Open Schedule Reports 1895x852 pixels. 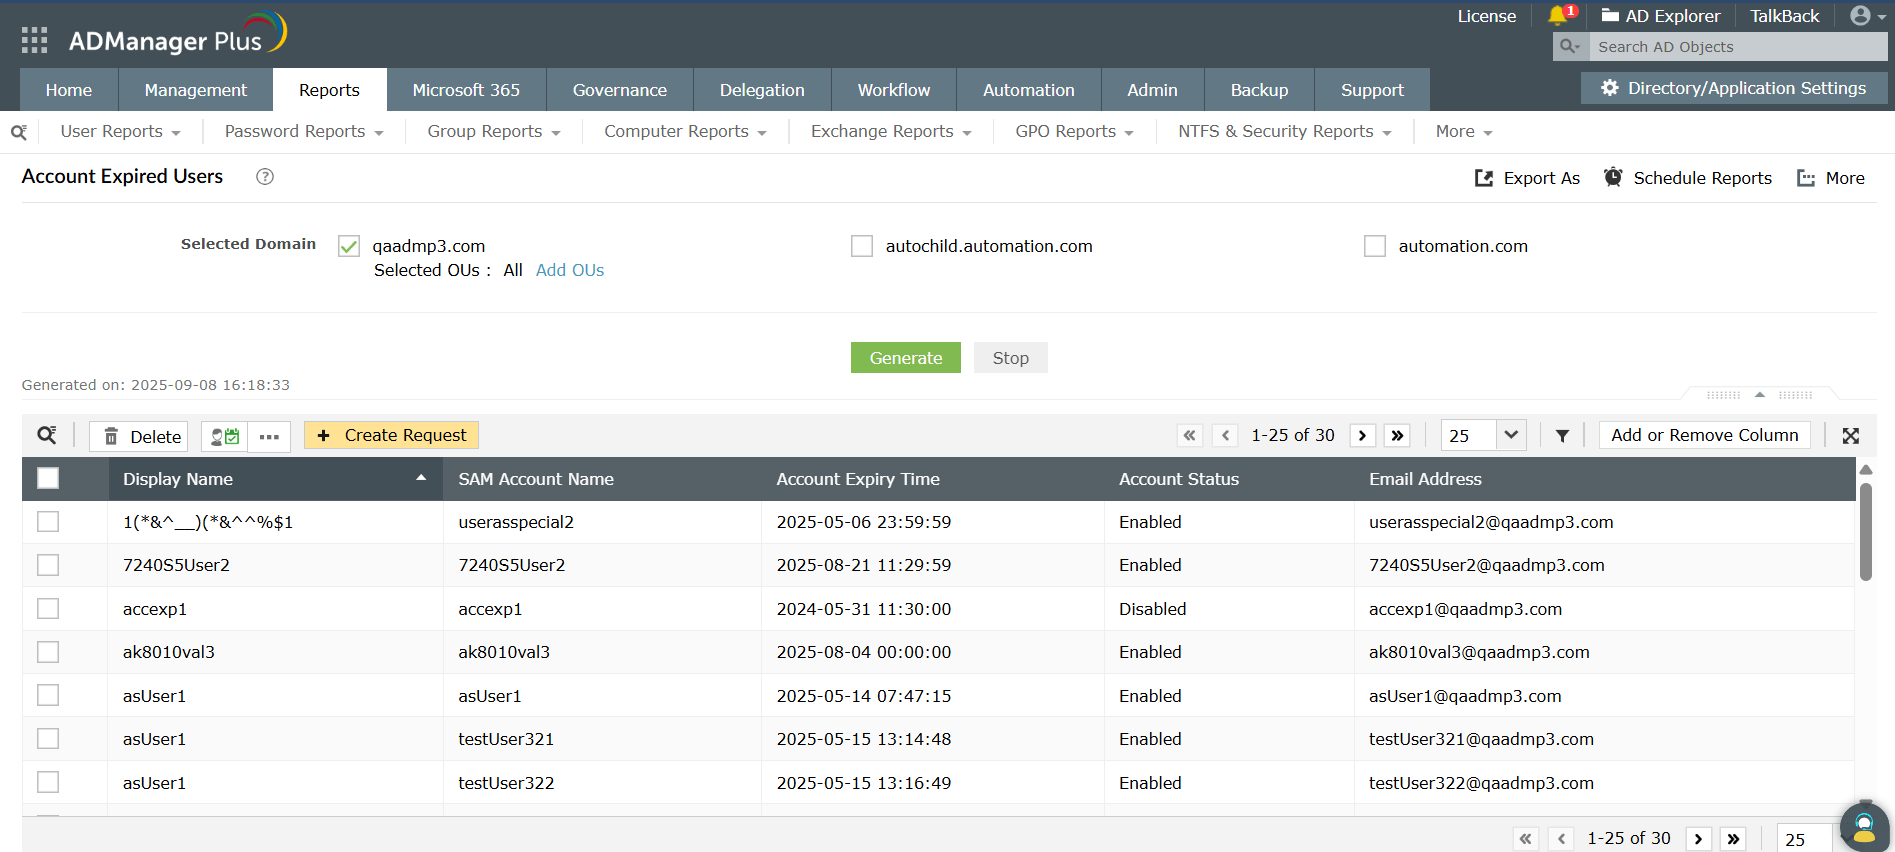click(x=1688, y=178)
